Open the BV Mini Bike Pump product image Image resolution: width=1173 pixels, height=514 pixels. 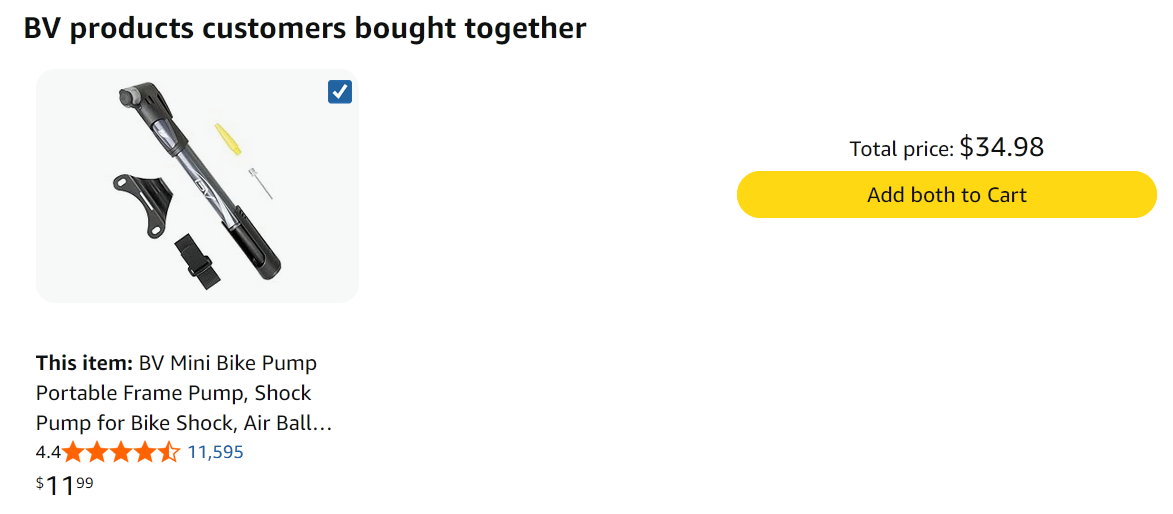click(x=197, y=186)
